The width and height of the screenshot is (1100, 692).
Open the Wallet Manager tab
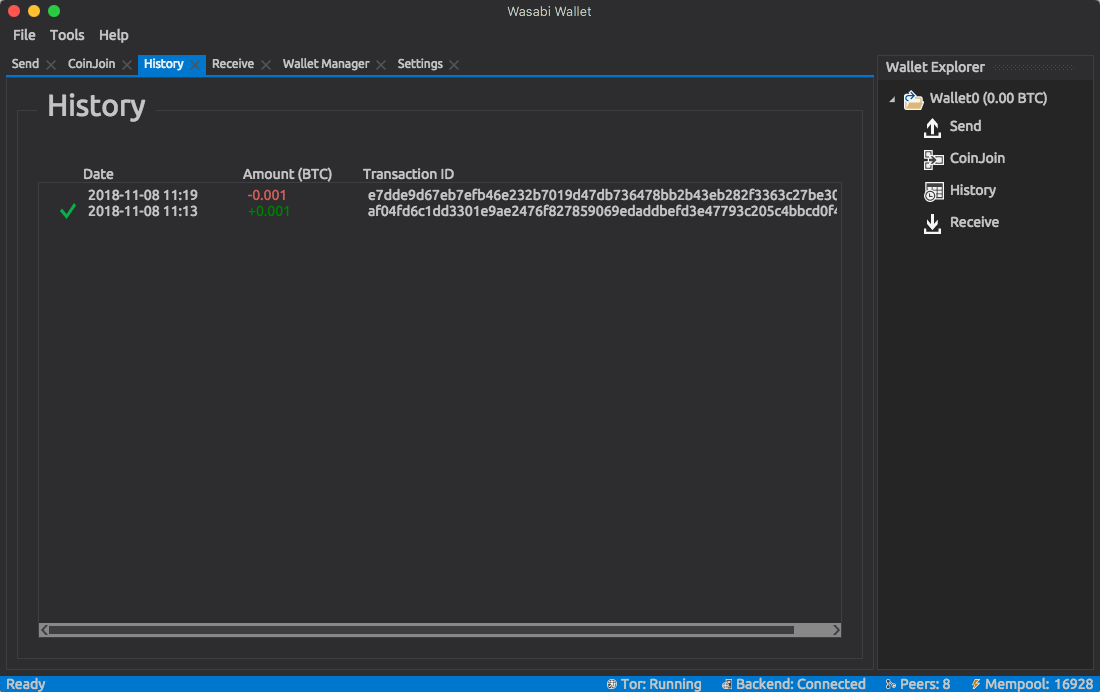326,64
